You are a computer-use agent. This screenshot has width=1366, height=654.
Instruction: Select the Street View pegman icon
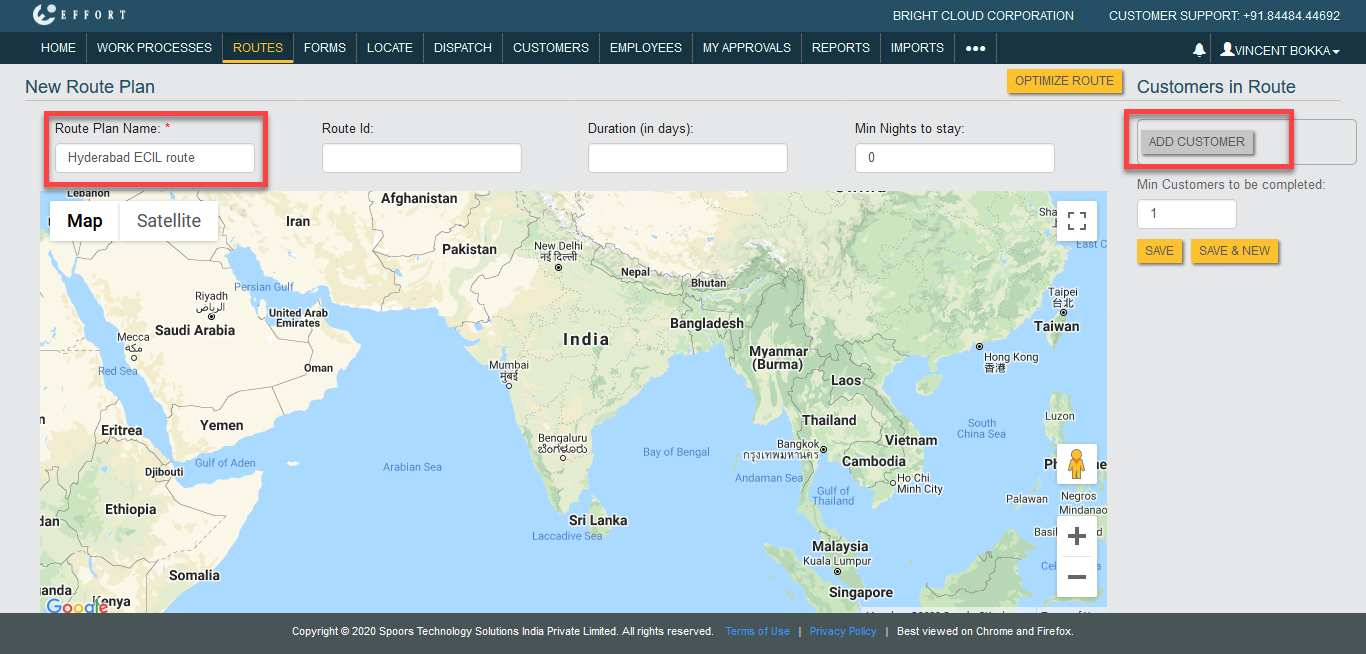click(1076, 465)
